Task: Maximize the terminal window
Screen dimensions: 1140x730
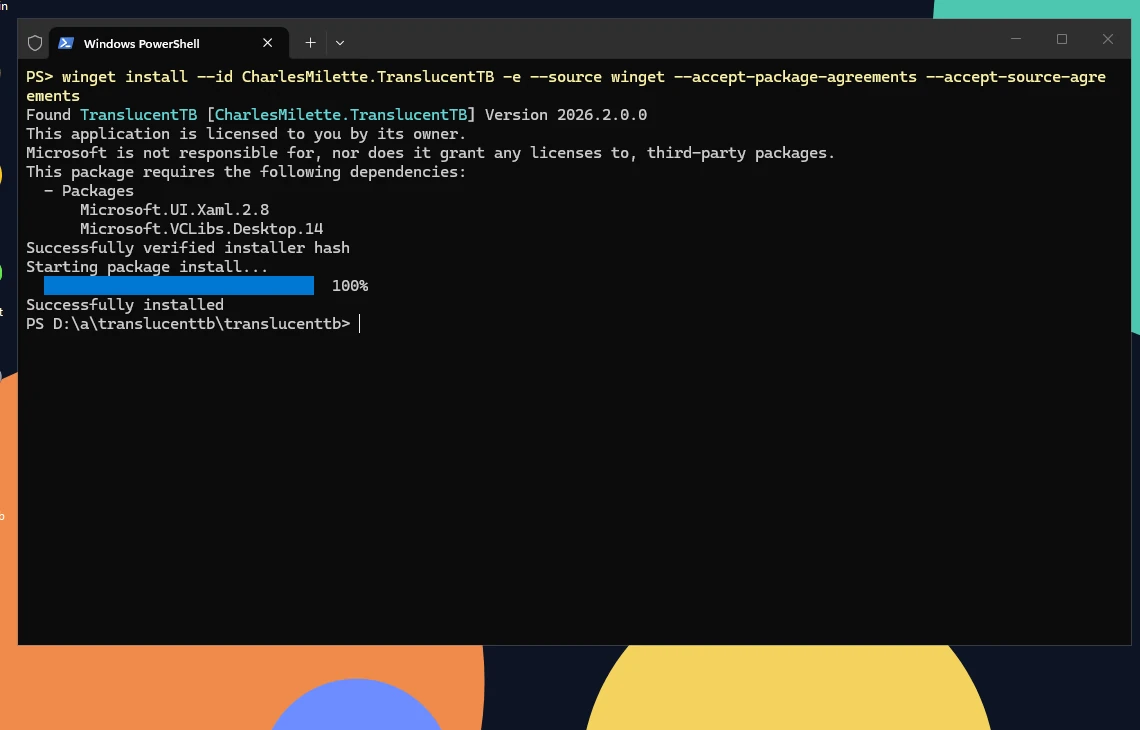Action: coord(1061,39)
